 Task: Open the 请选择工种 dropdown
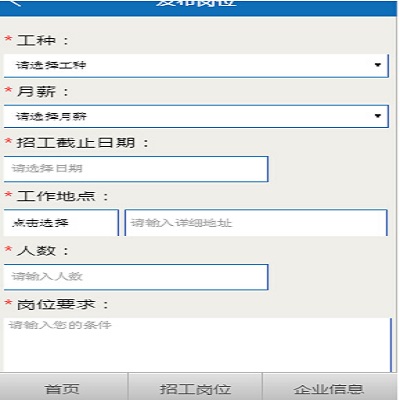tap(196, 65)
